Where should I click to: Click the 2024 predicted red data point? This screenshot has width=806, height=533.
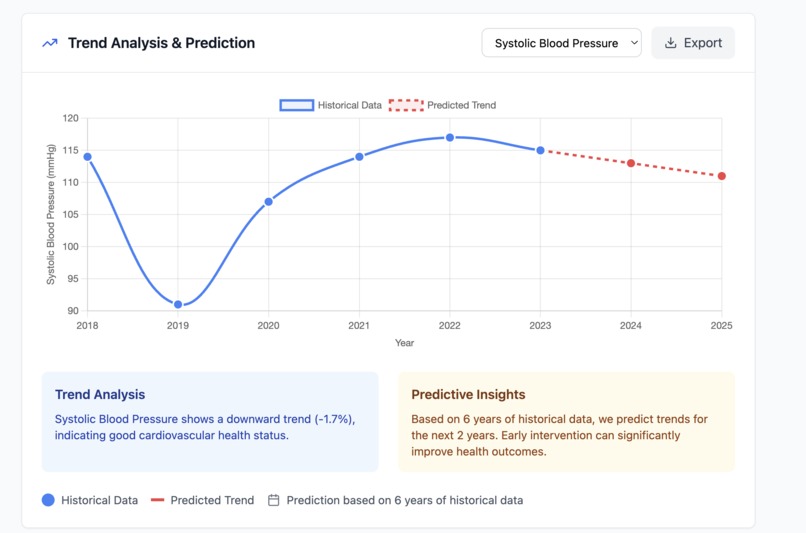pos(631,163)
